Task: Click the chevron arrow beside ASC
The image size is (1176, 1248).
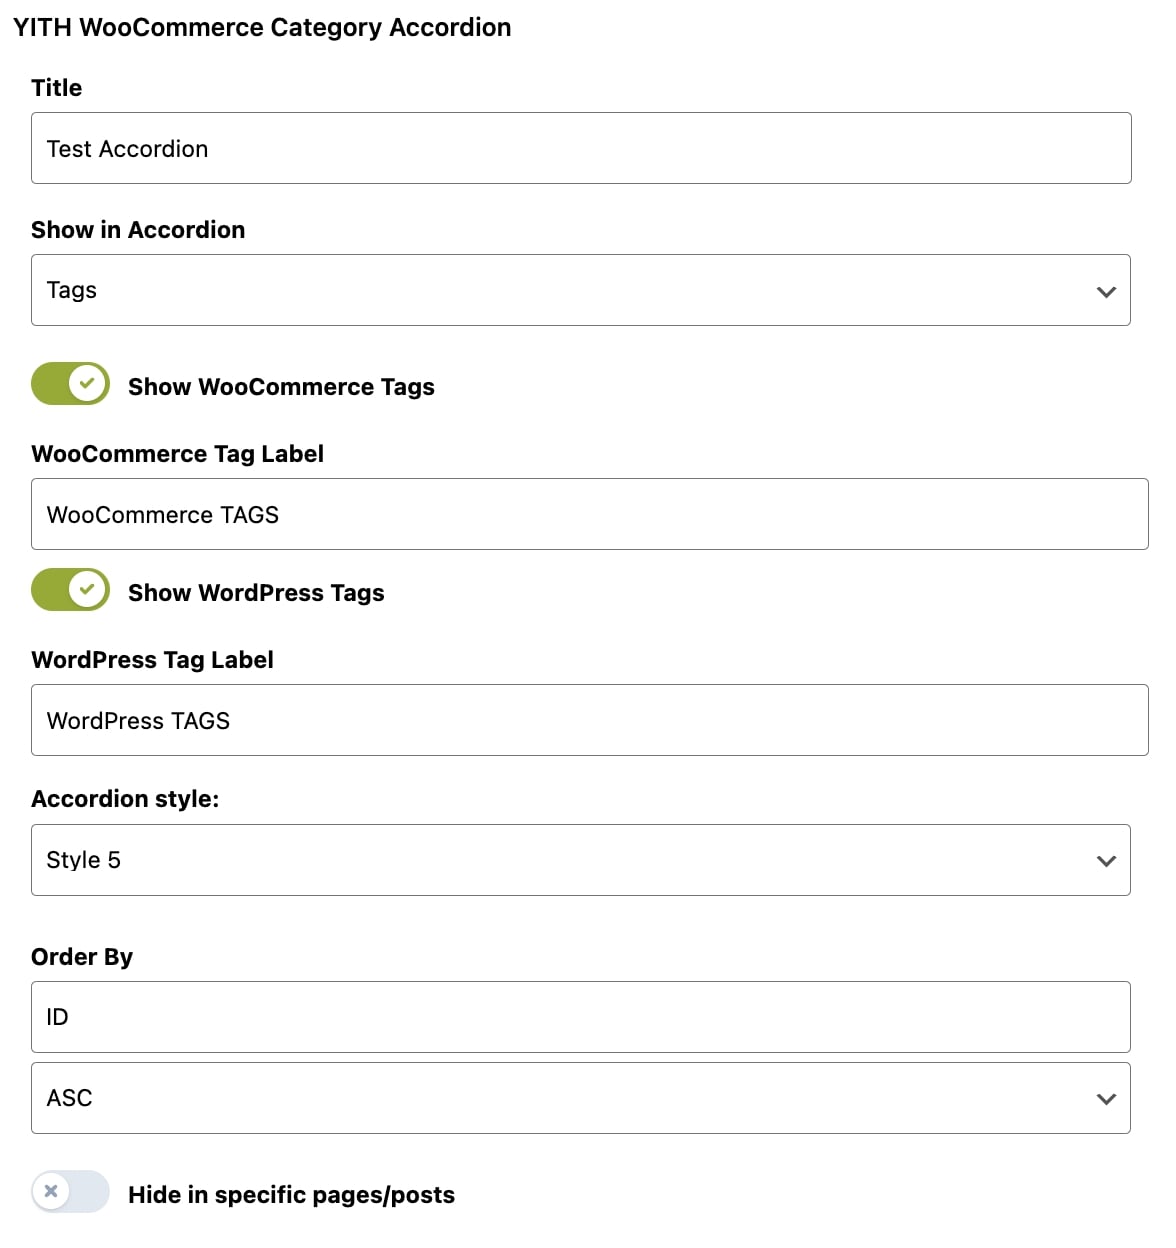Action: [x=1105, y=1099]
